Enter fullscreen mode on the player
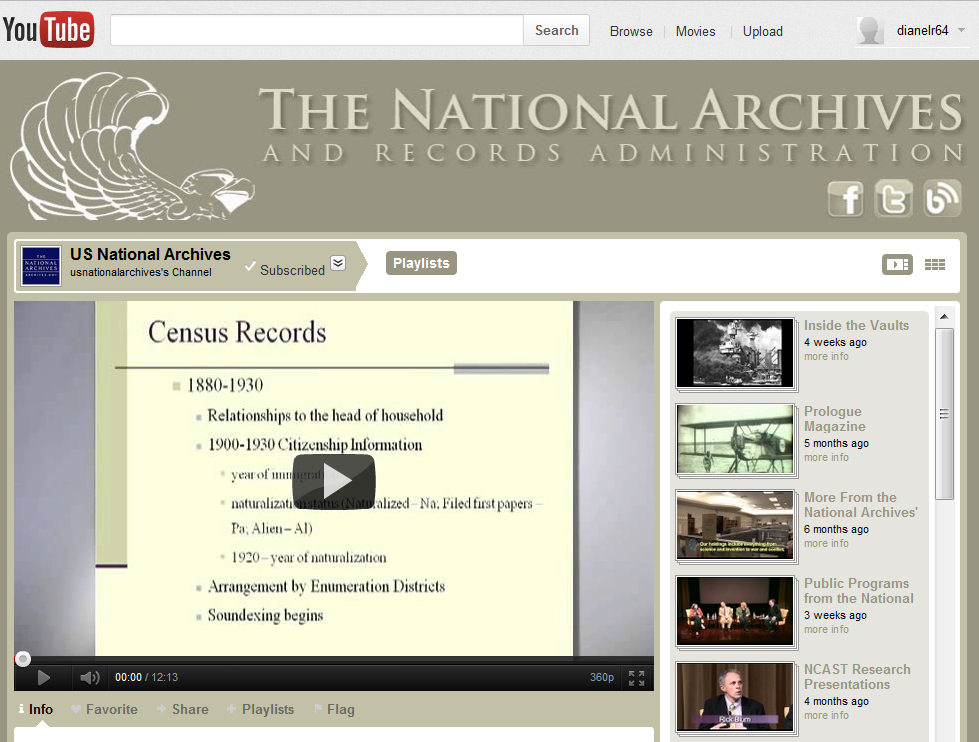The height and width of the screenshot is (742, 979). click(636, 677)
